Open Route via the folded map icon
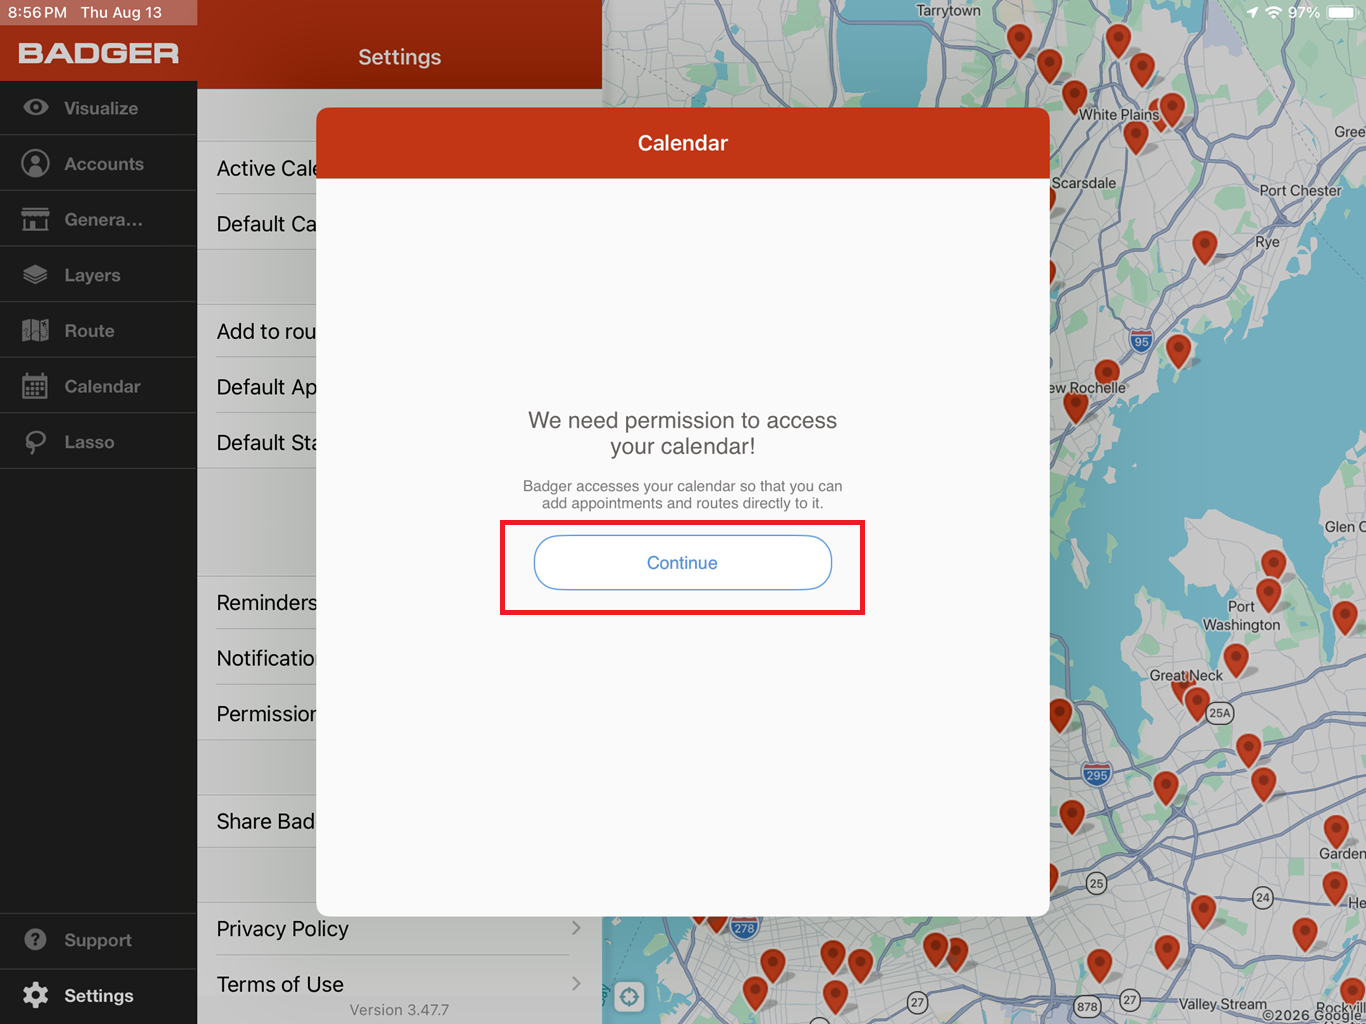Image resolution: width=1366 pixels, height=1024 pixels. point(36,330)
